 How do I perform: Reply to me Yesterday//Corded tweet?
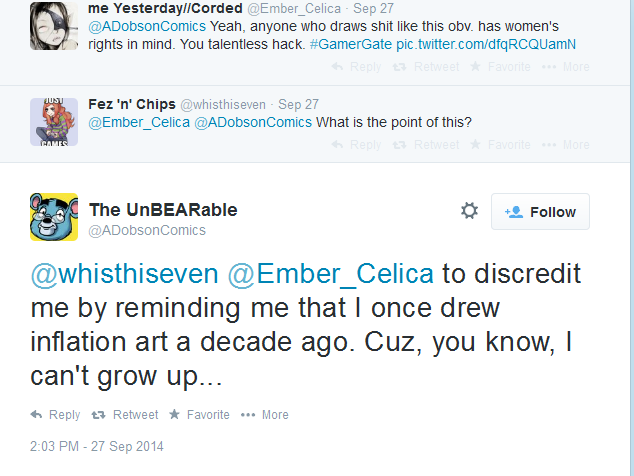(x=356, y=67)
